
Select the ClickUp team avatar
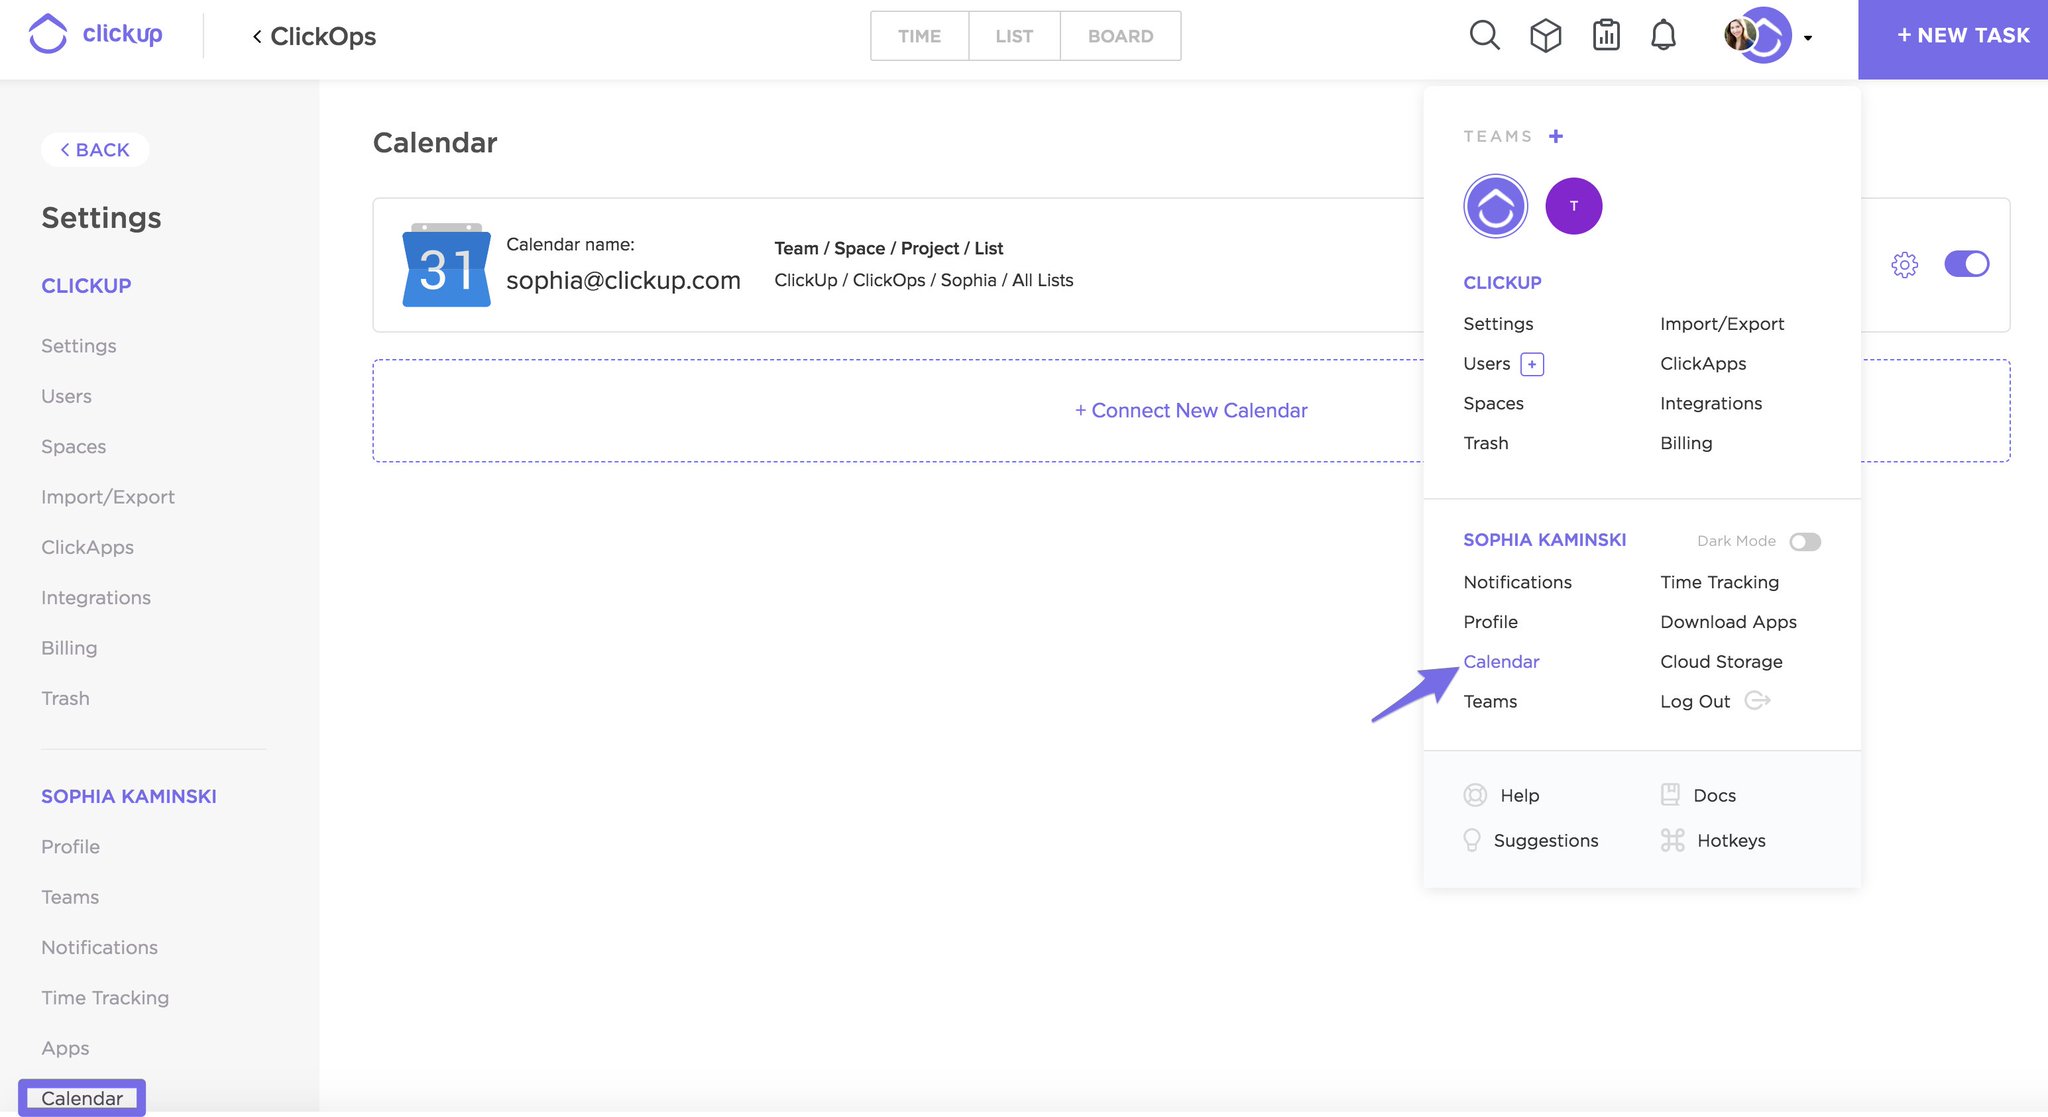[1495, 206]
